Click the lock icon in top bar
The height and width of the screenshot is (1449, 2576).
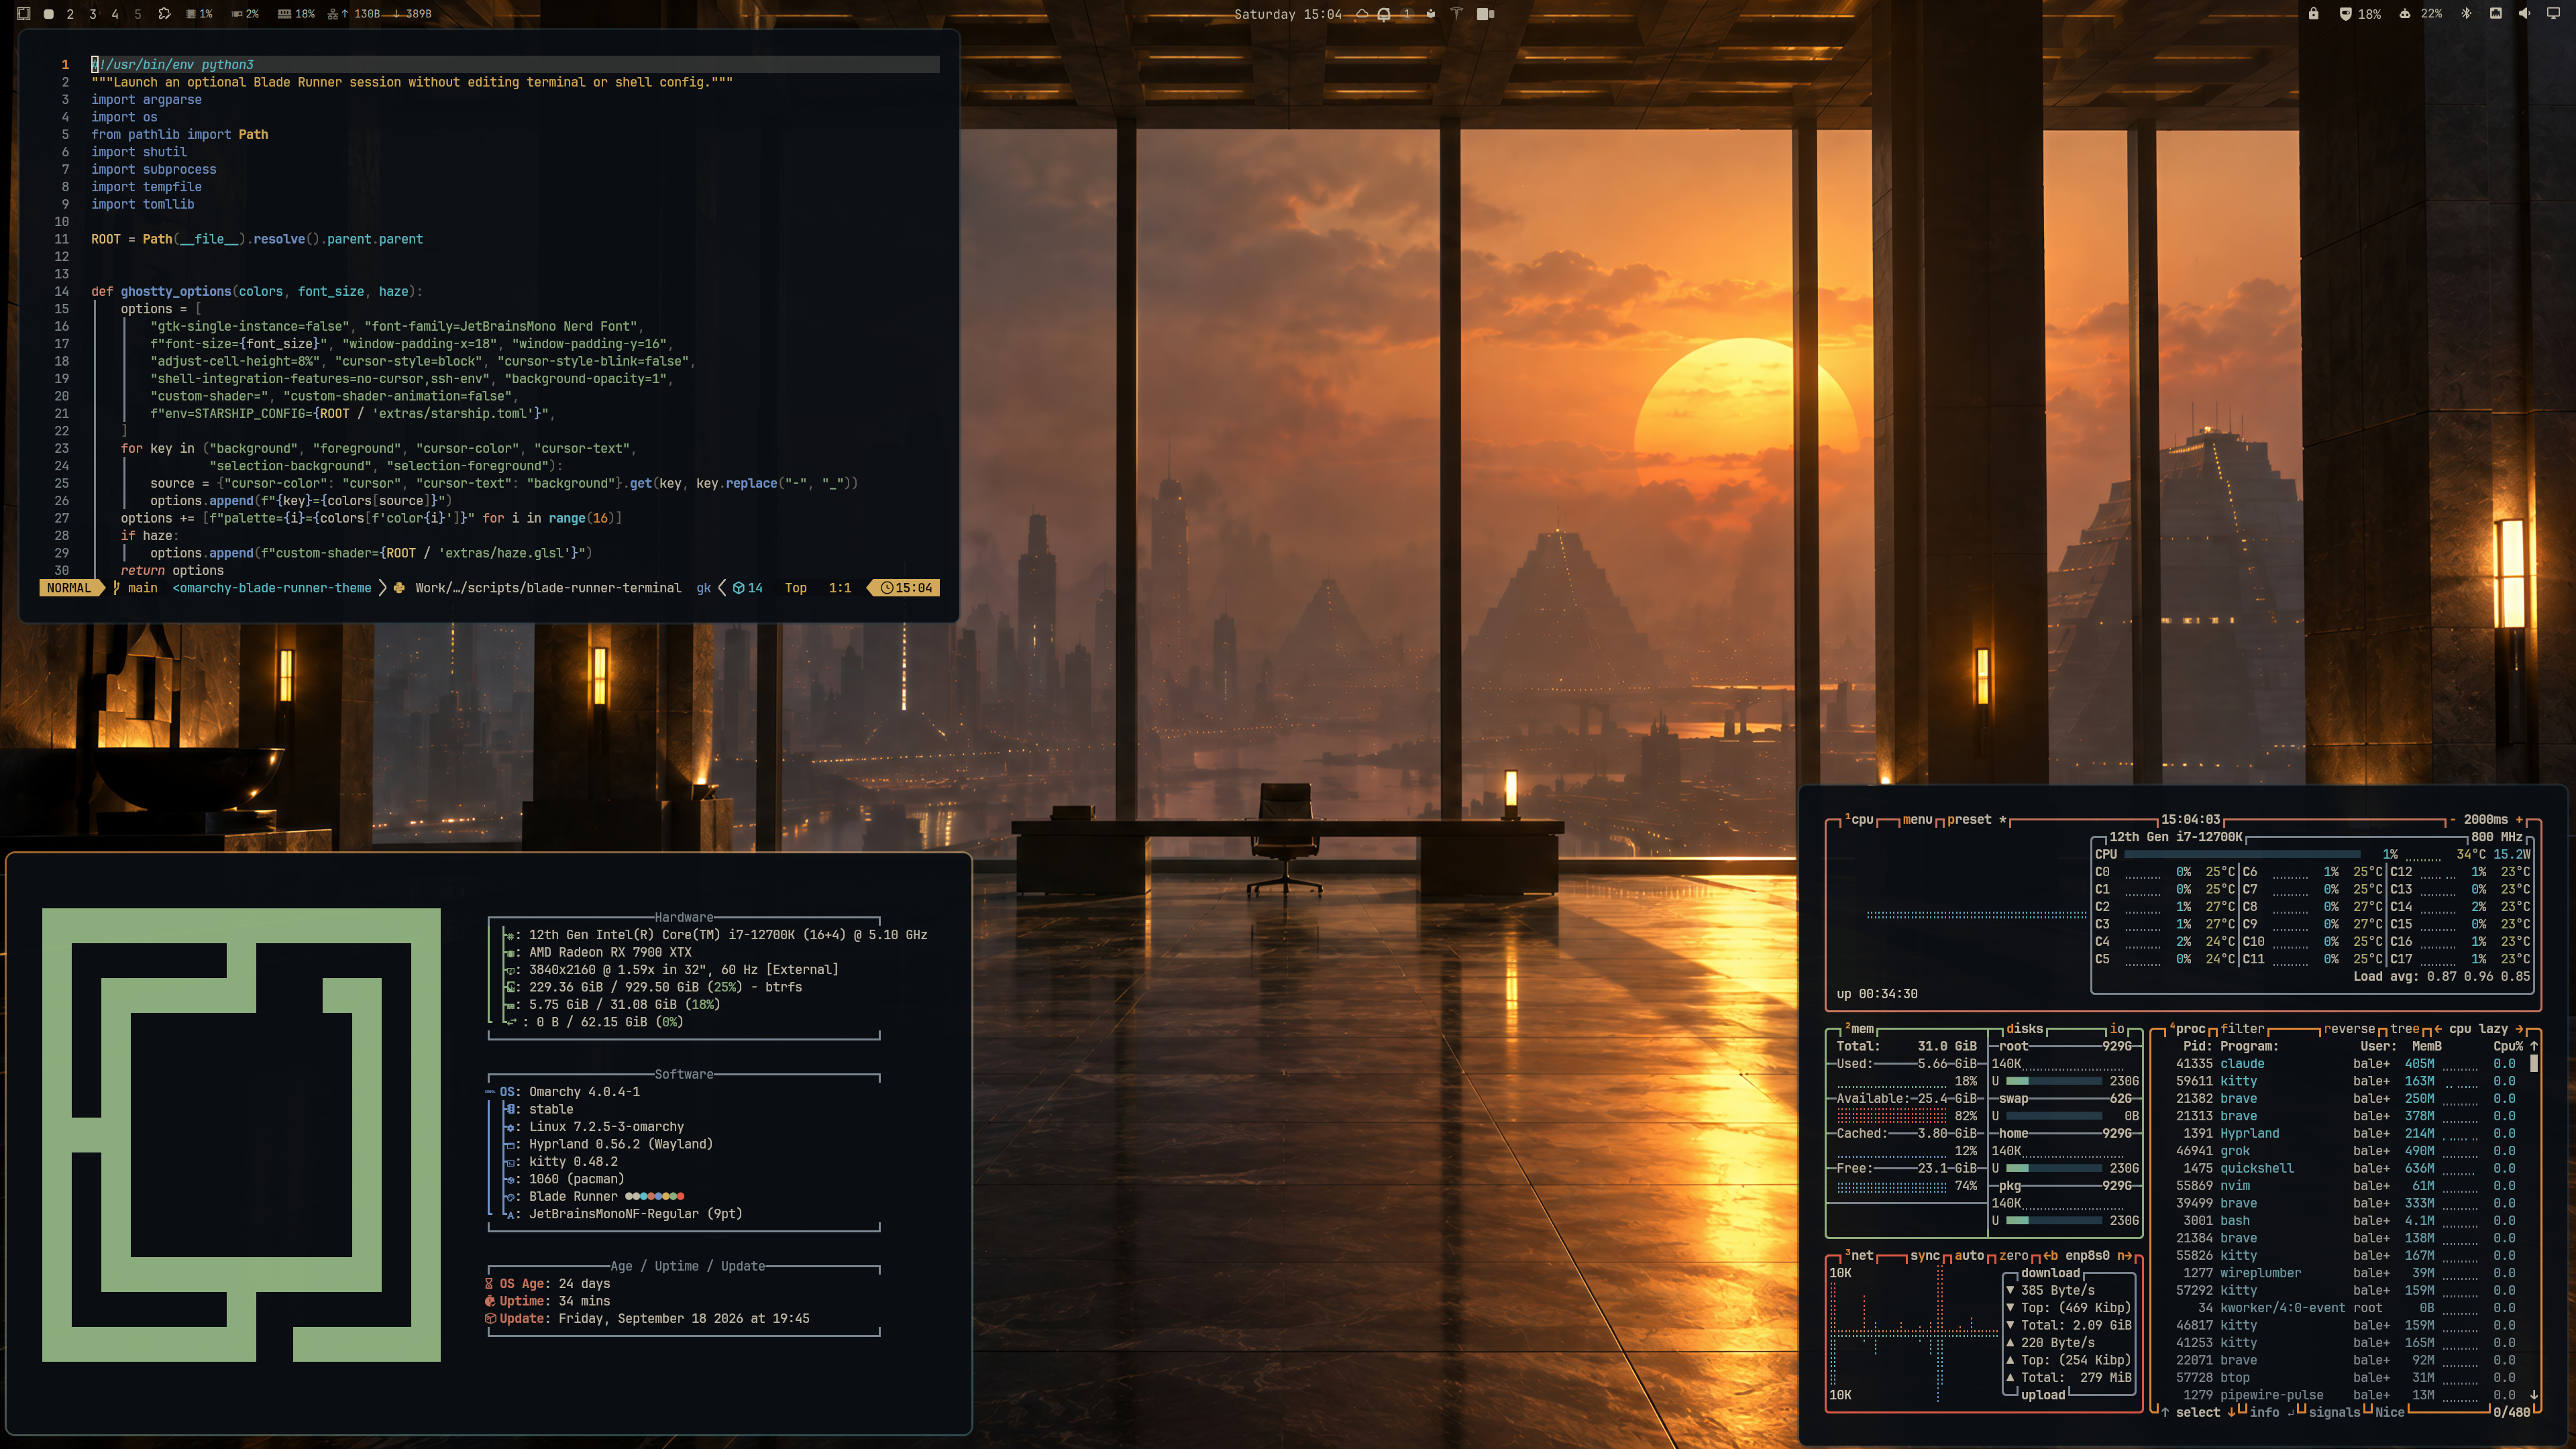(x=2313, y=14)
